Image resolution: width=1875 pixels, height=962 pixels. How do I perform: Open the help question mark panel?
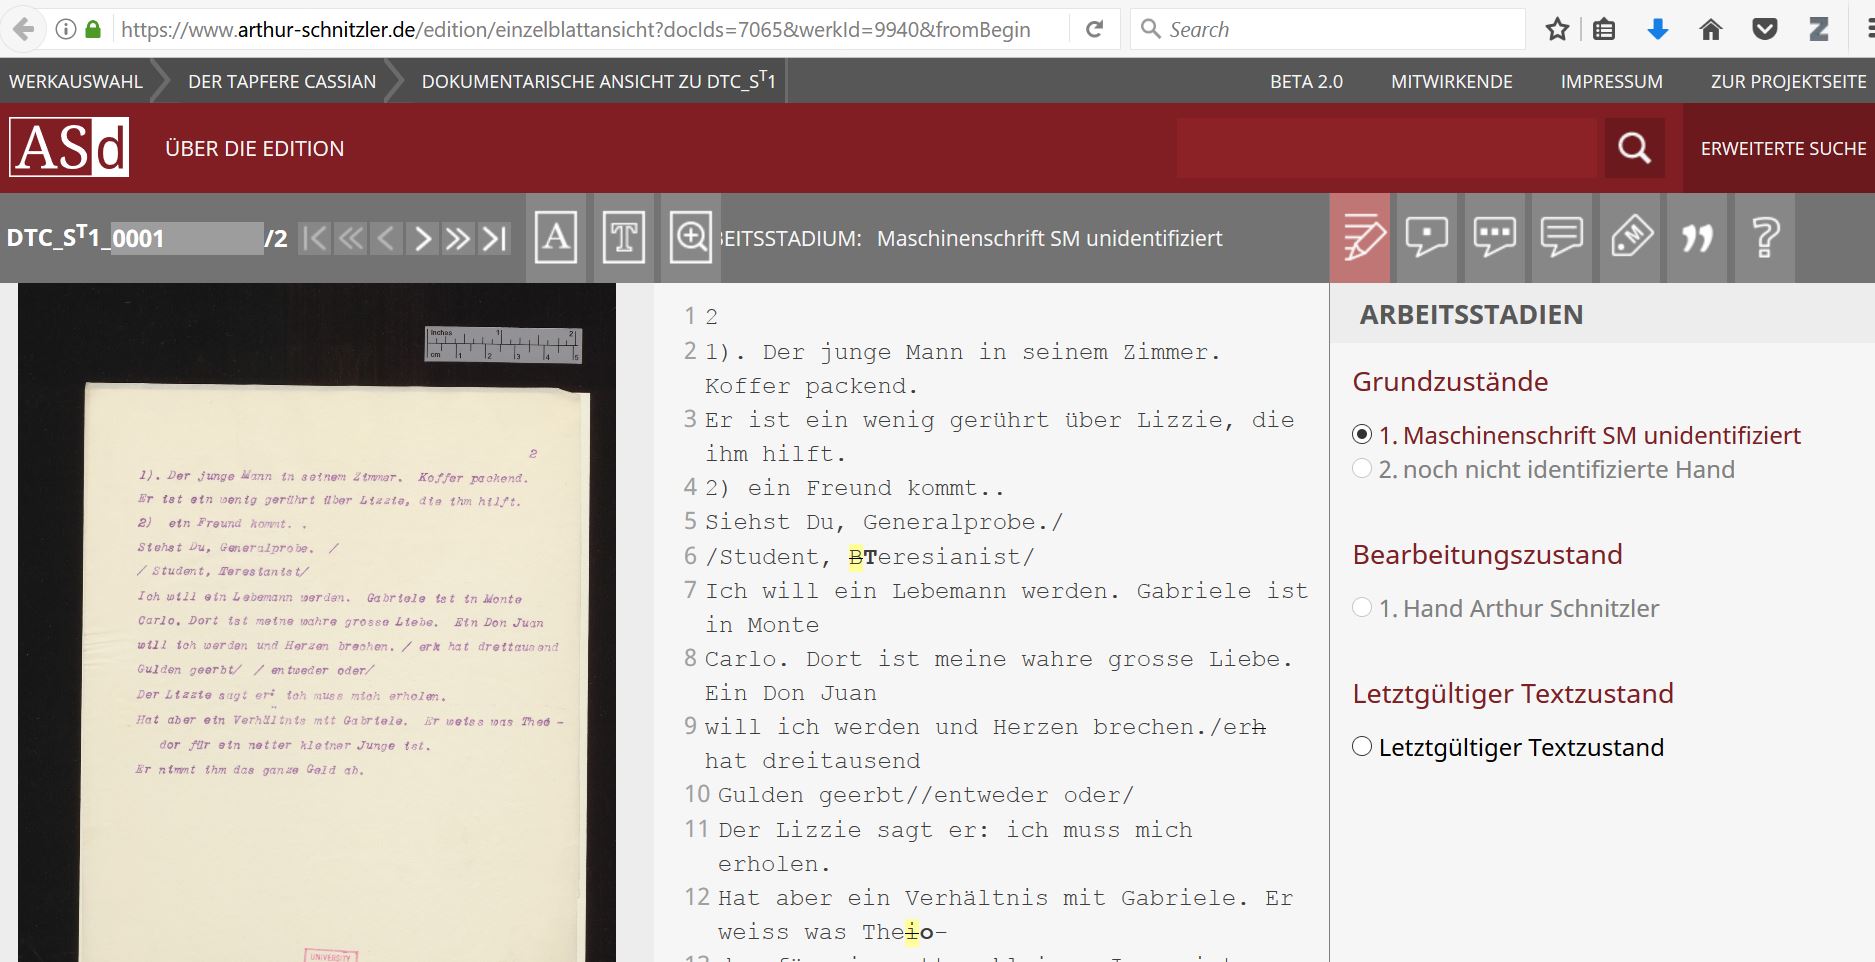pyautogui.click(x=1765, y=238)
